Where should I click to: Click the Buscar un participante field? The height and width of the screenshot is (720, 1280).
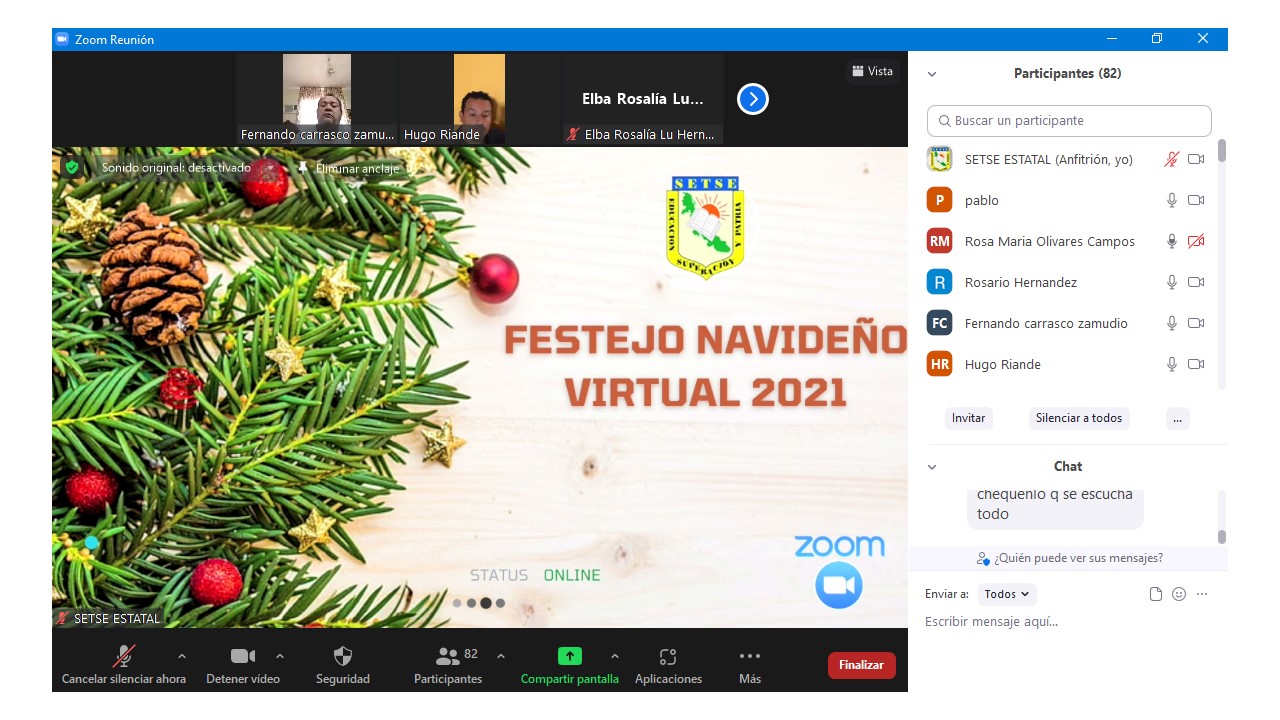coord(1069,121)
